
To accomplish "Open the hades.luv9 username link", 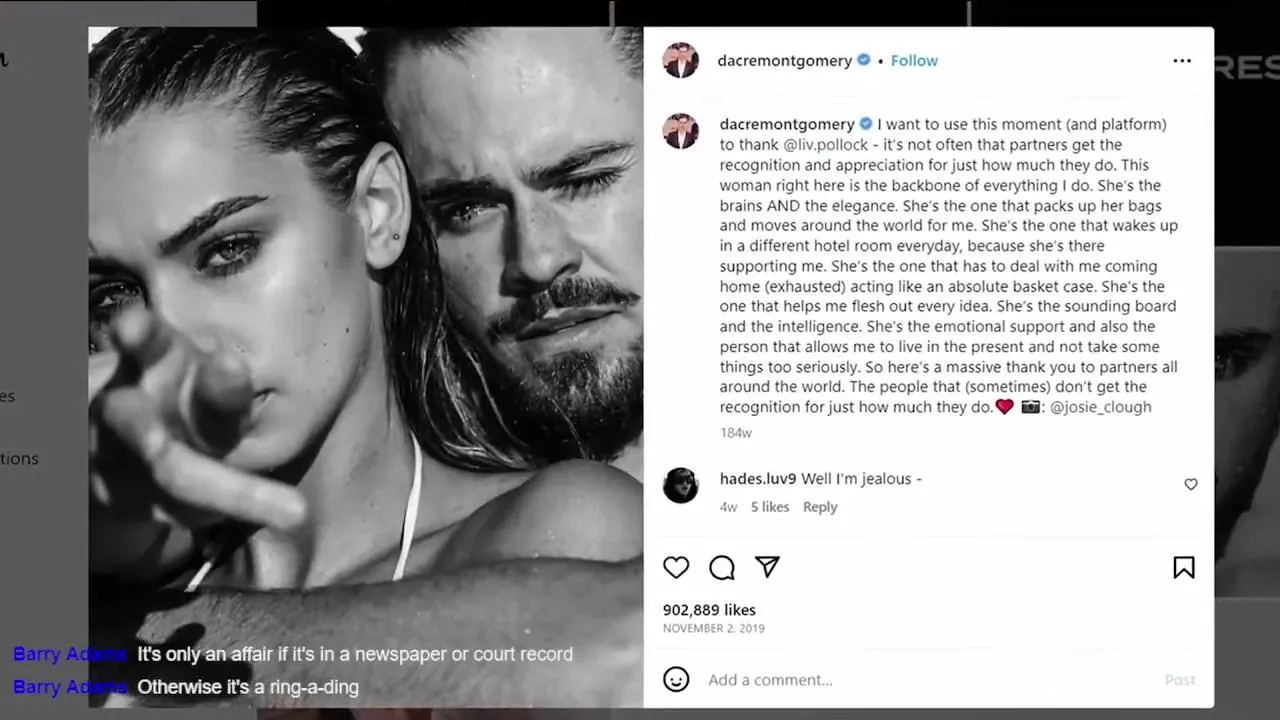I will pyautogui.click(x=758, y=479).
